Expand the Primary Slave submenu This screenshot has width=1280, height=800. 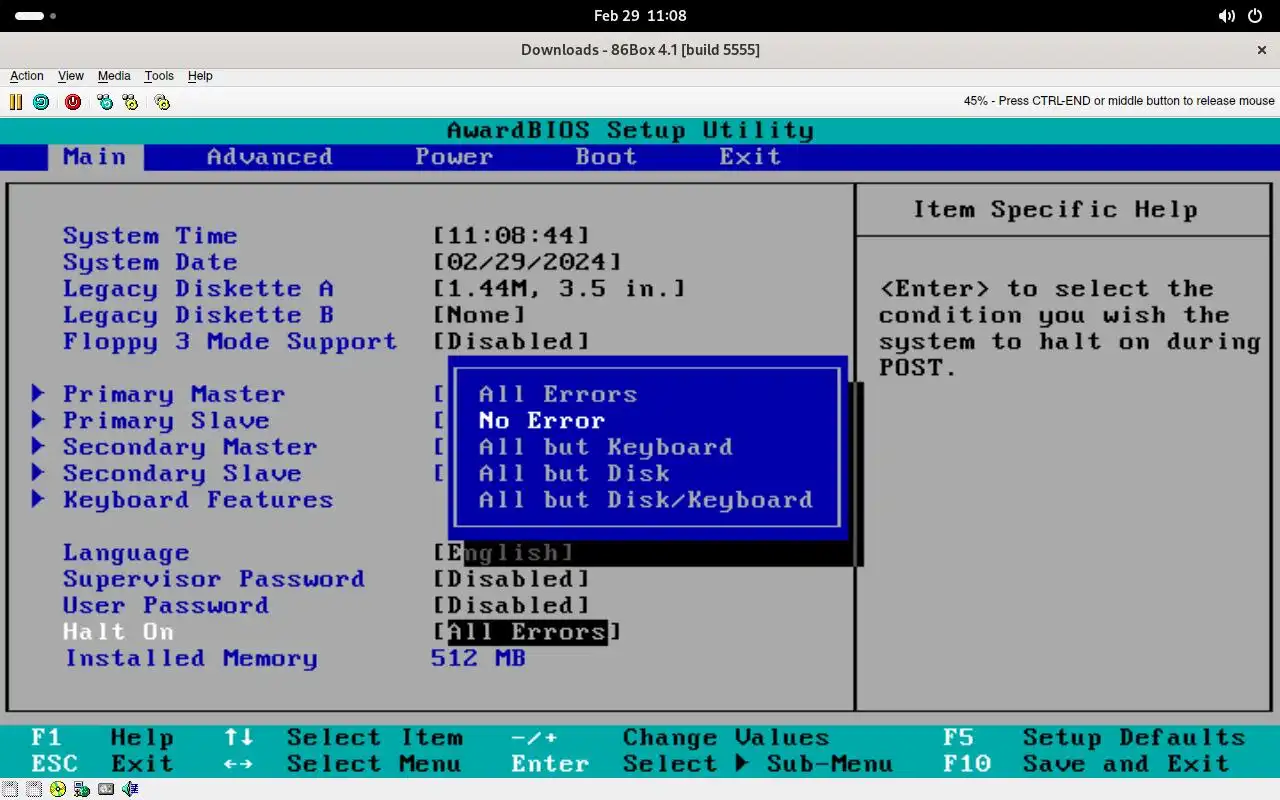pos(151,421)
